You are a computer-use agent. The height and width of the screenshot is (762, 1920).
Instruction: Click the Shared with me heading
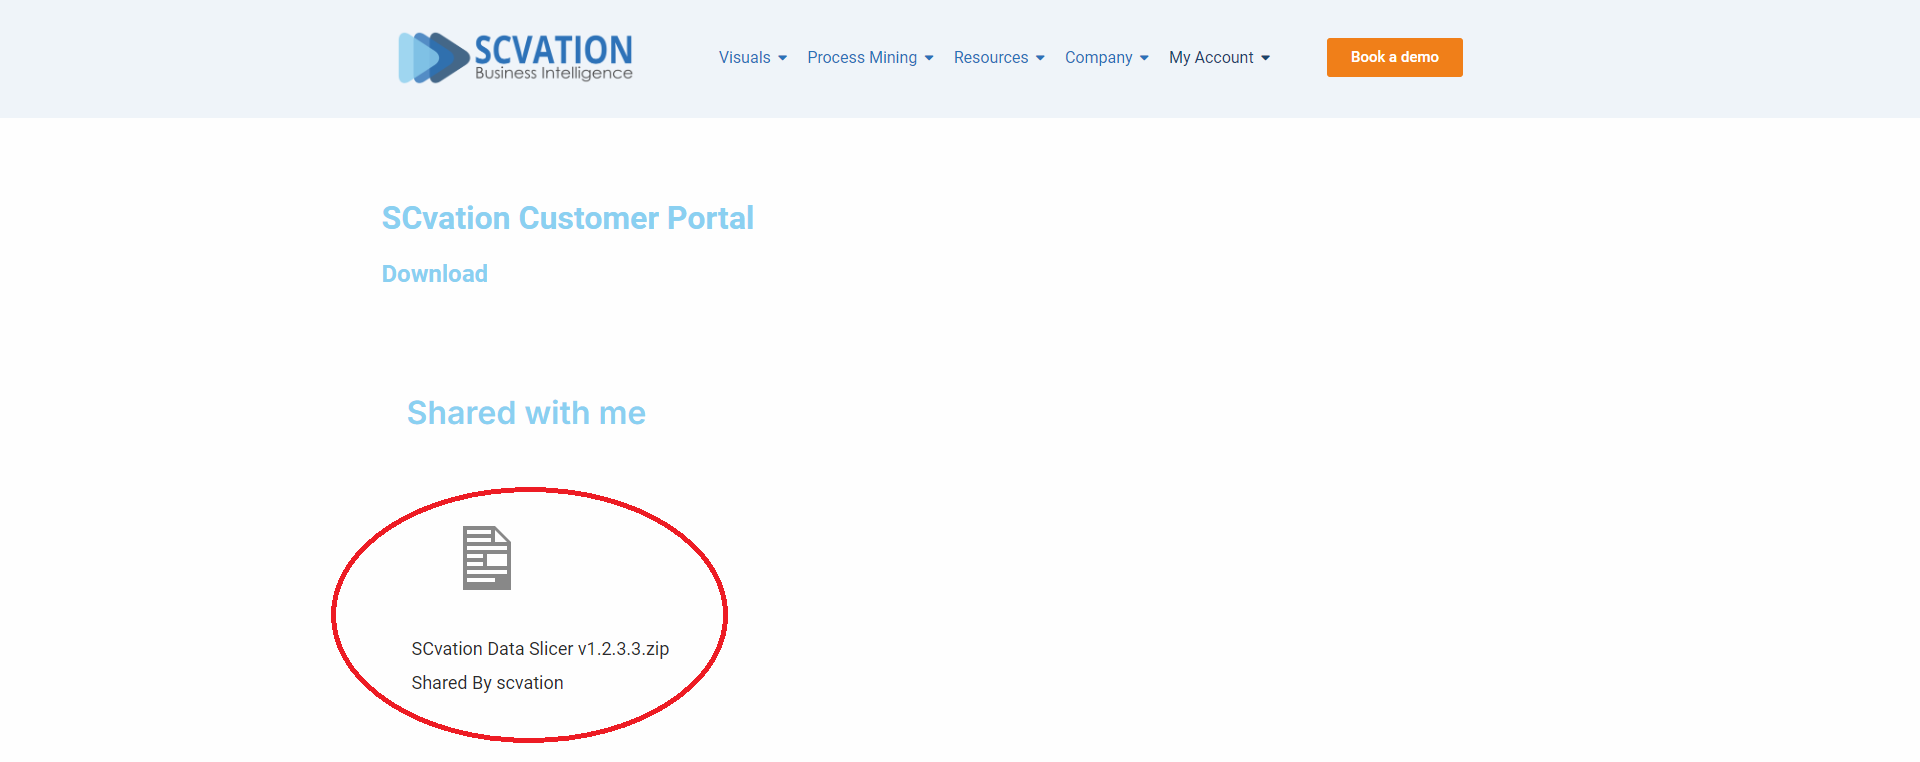(526, 413)
